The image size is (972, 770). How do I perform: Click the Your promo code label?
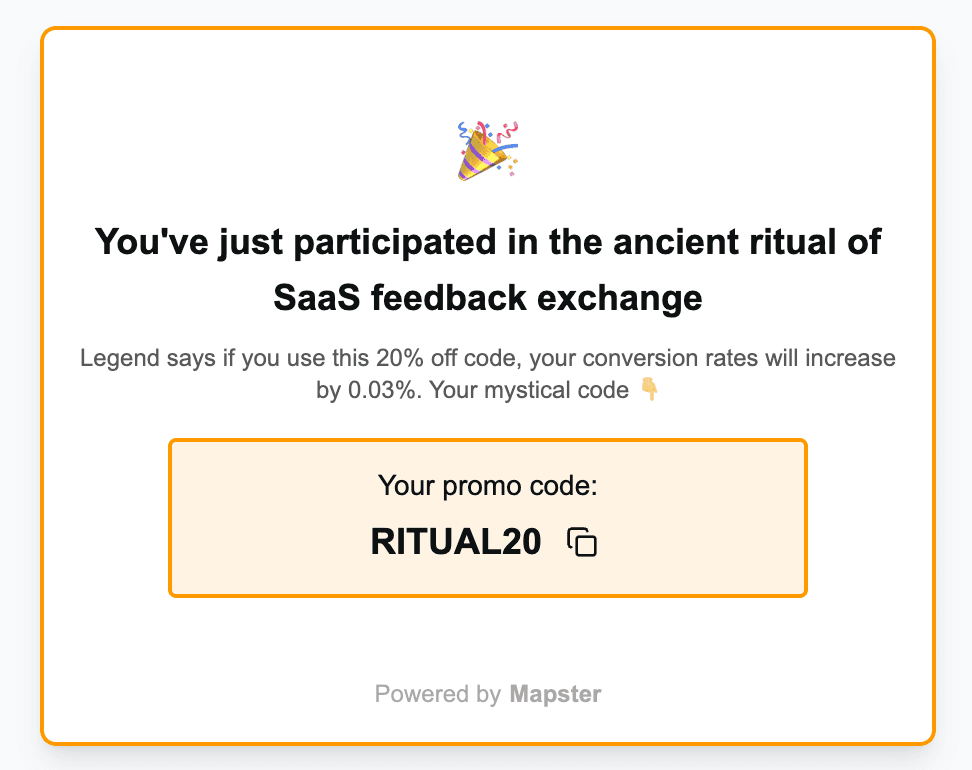pos(486,486)
